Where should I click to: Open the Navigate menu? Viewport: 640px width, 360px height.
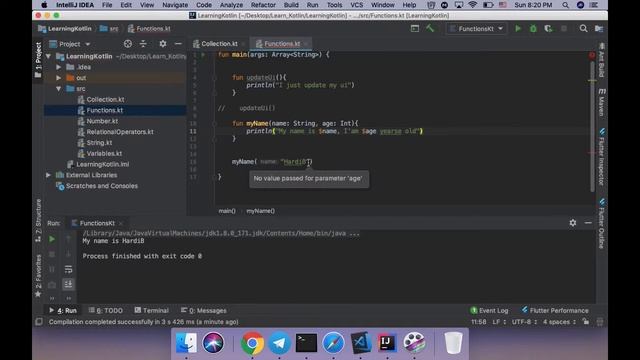coord(175,5)
